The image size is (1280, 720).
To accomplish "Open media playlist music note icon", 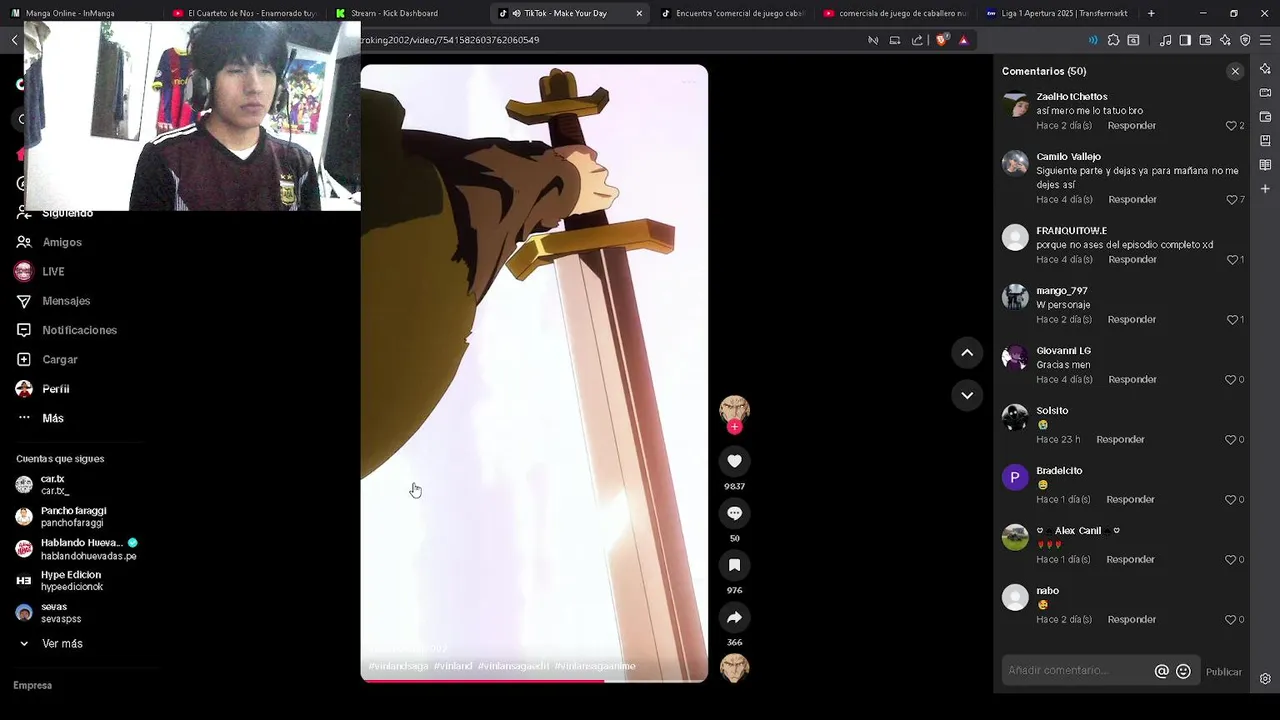I will tap(1165, 40).
